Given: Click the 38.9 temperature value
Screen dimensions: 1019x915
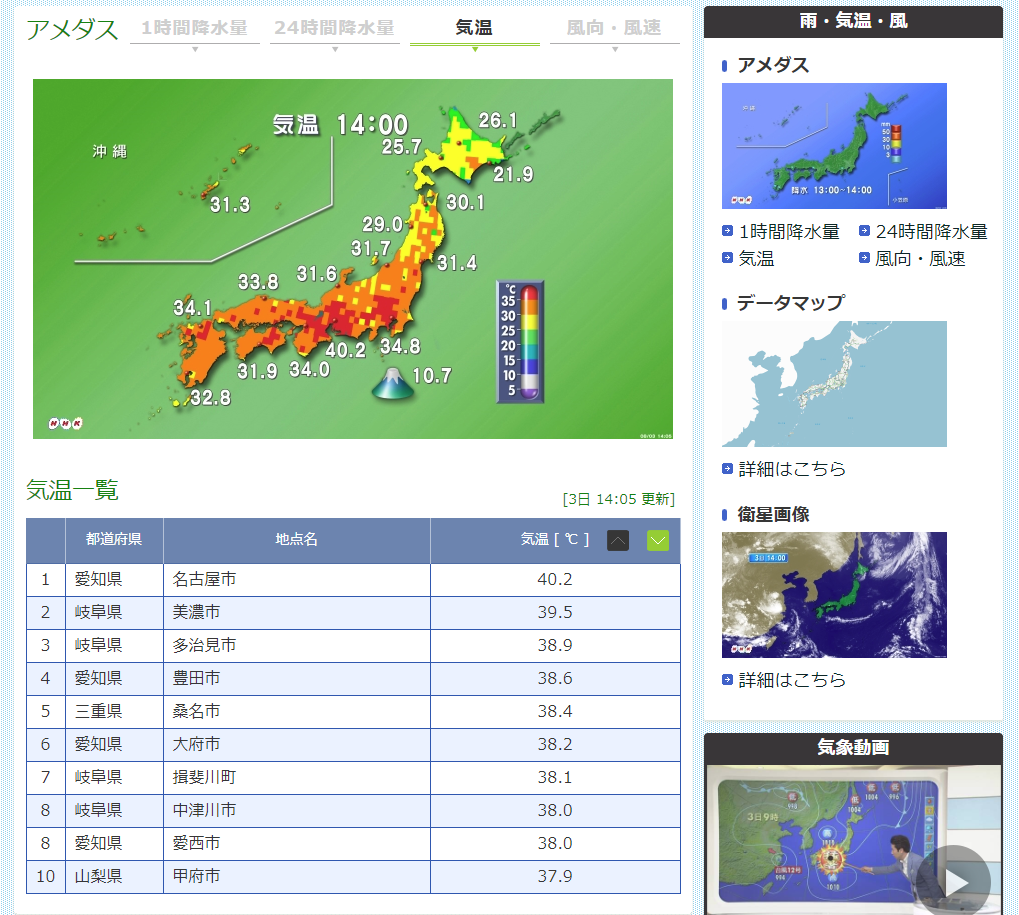Looking at the screenshot, I should click(x=555, y=645).
